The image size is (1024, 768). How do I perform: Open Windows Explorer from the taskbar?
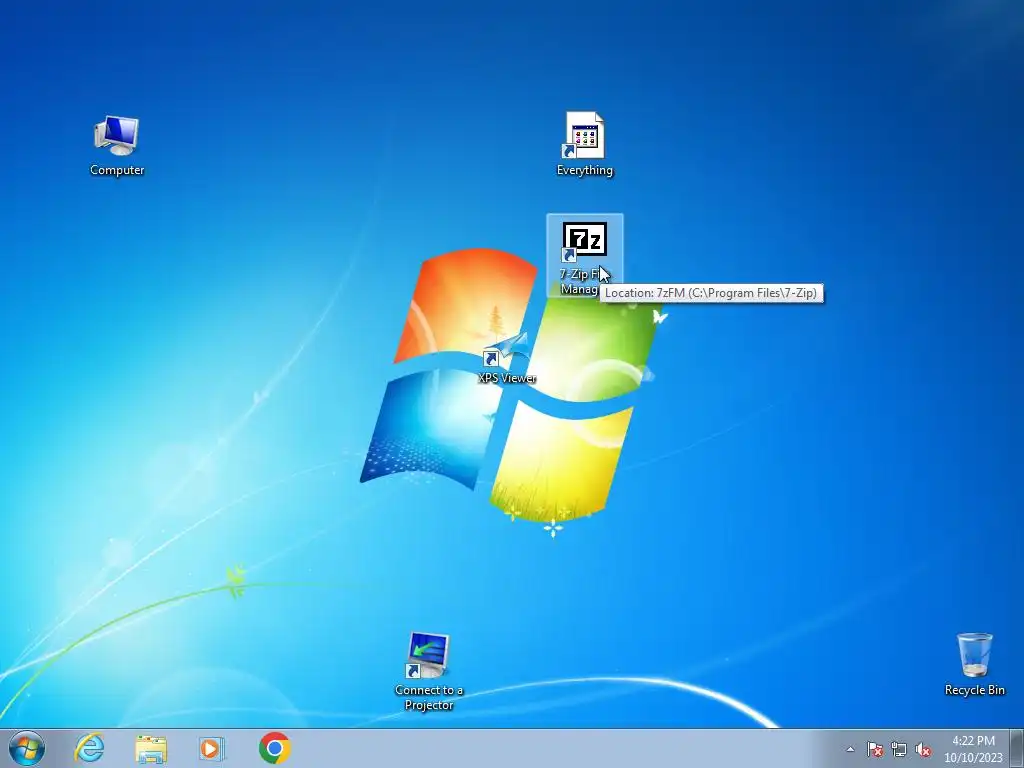[151, 748]
